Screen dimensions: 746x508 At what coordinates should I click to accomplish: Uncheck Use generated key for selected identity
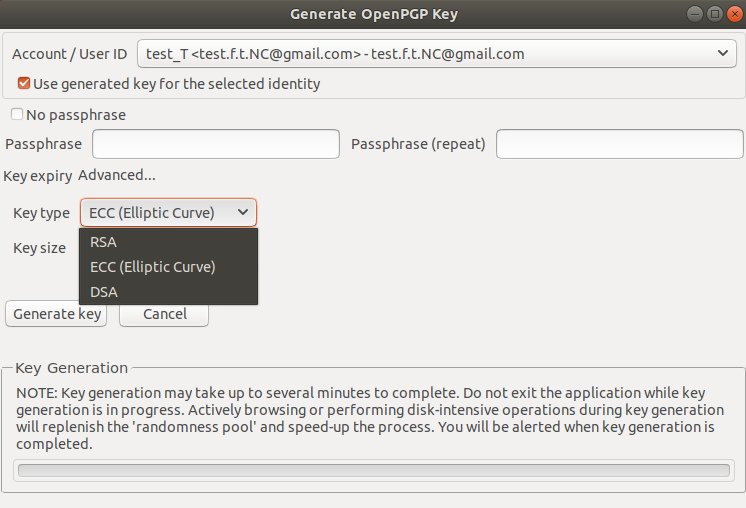[x=23, y=84]
